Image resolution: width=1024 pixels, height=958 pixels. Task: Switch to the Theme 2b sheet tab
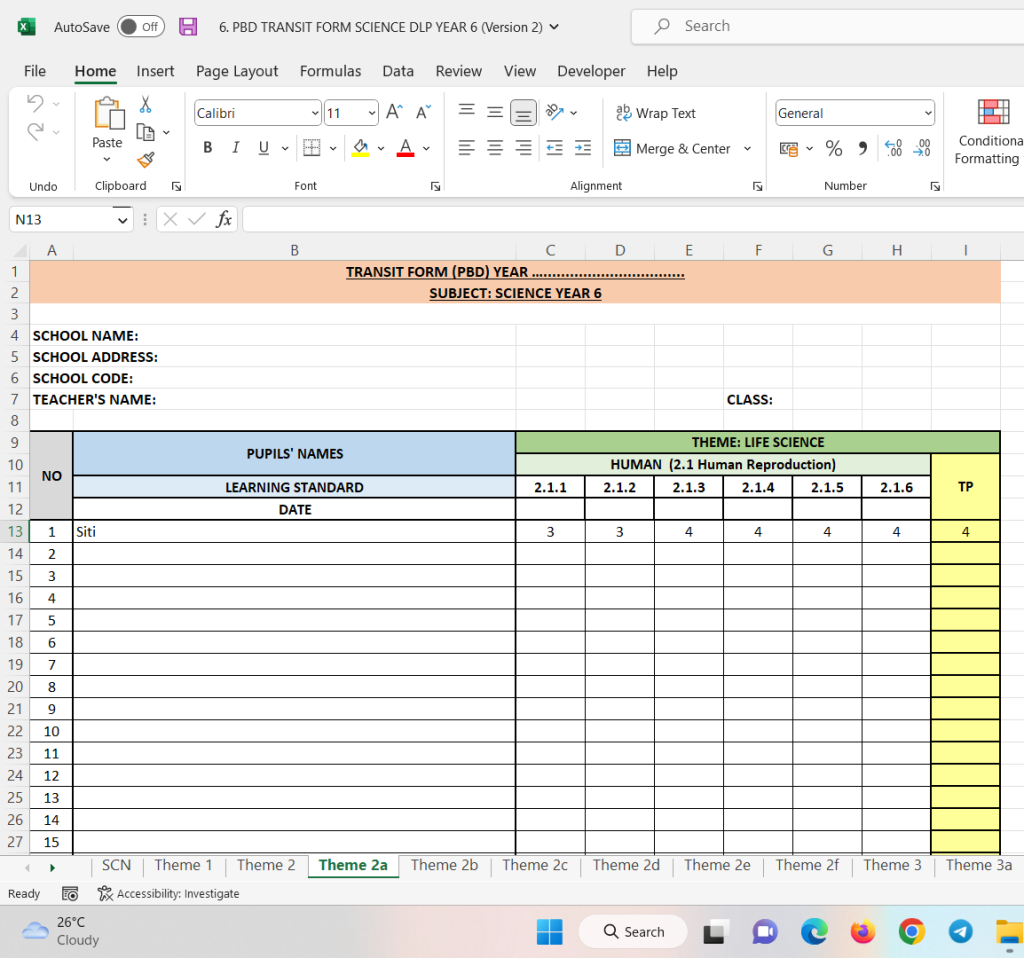(x=444, y=865)
